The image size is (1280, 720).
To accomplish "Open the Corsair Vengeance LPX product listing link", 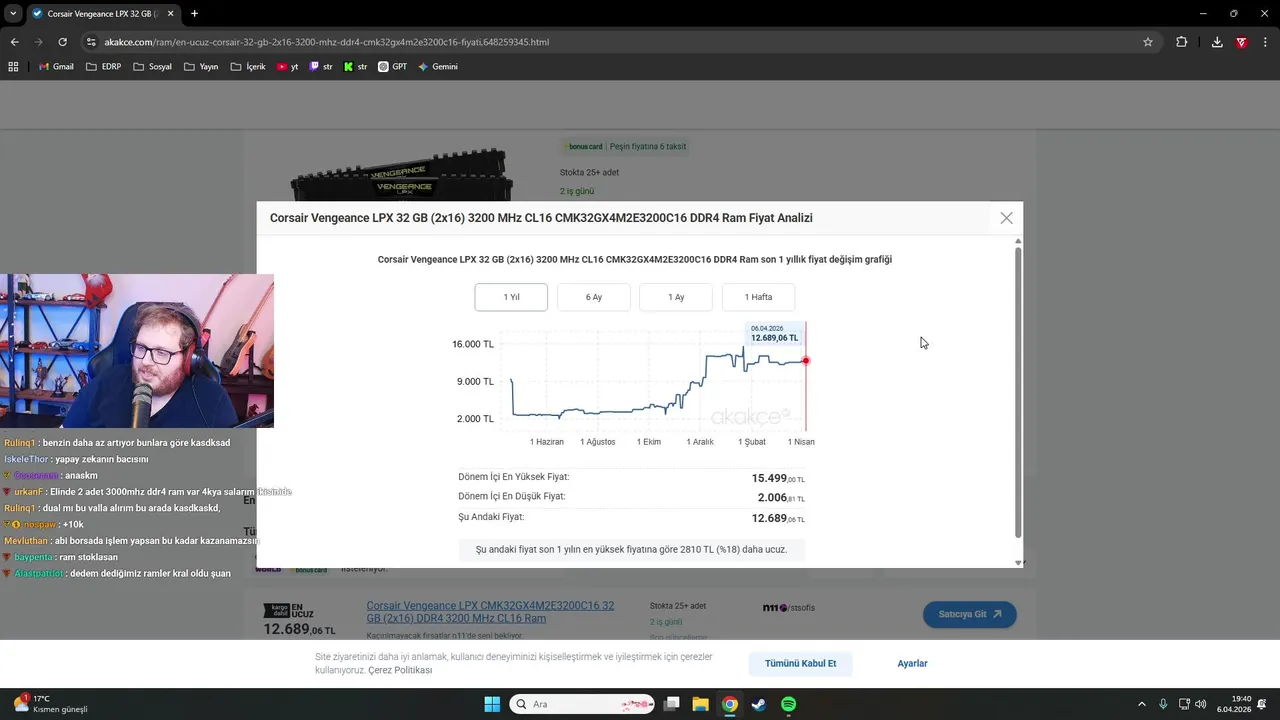I will click(x=490, y=612).
